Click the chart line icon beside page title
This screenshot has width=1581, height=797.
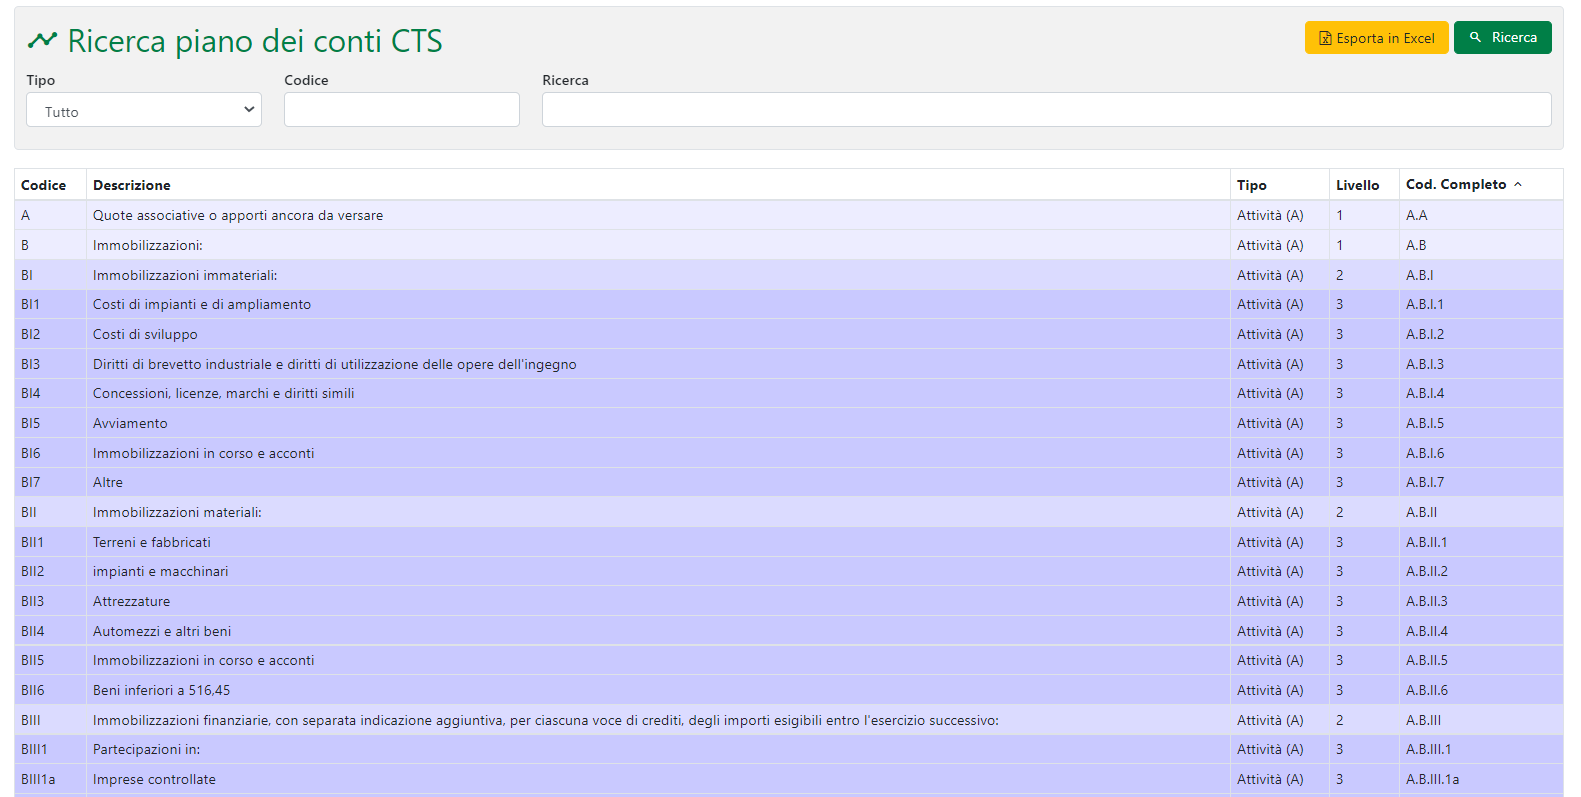(42, 40)
